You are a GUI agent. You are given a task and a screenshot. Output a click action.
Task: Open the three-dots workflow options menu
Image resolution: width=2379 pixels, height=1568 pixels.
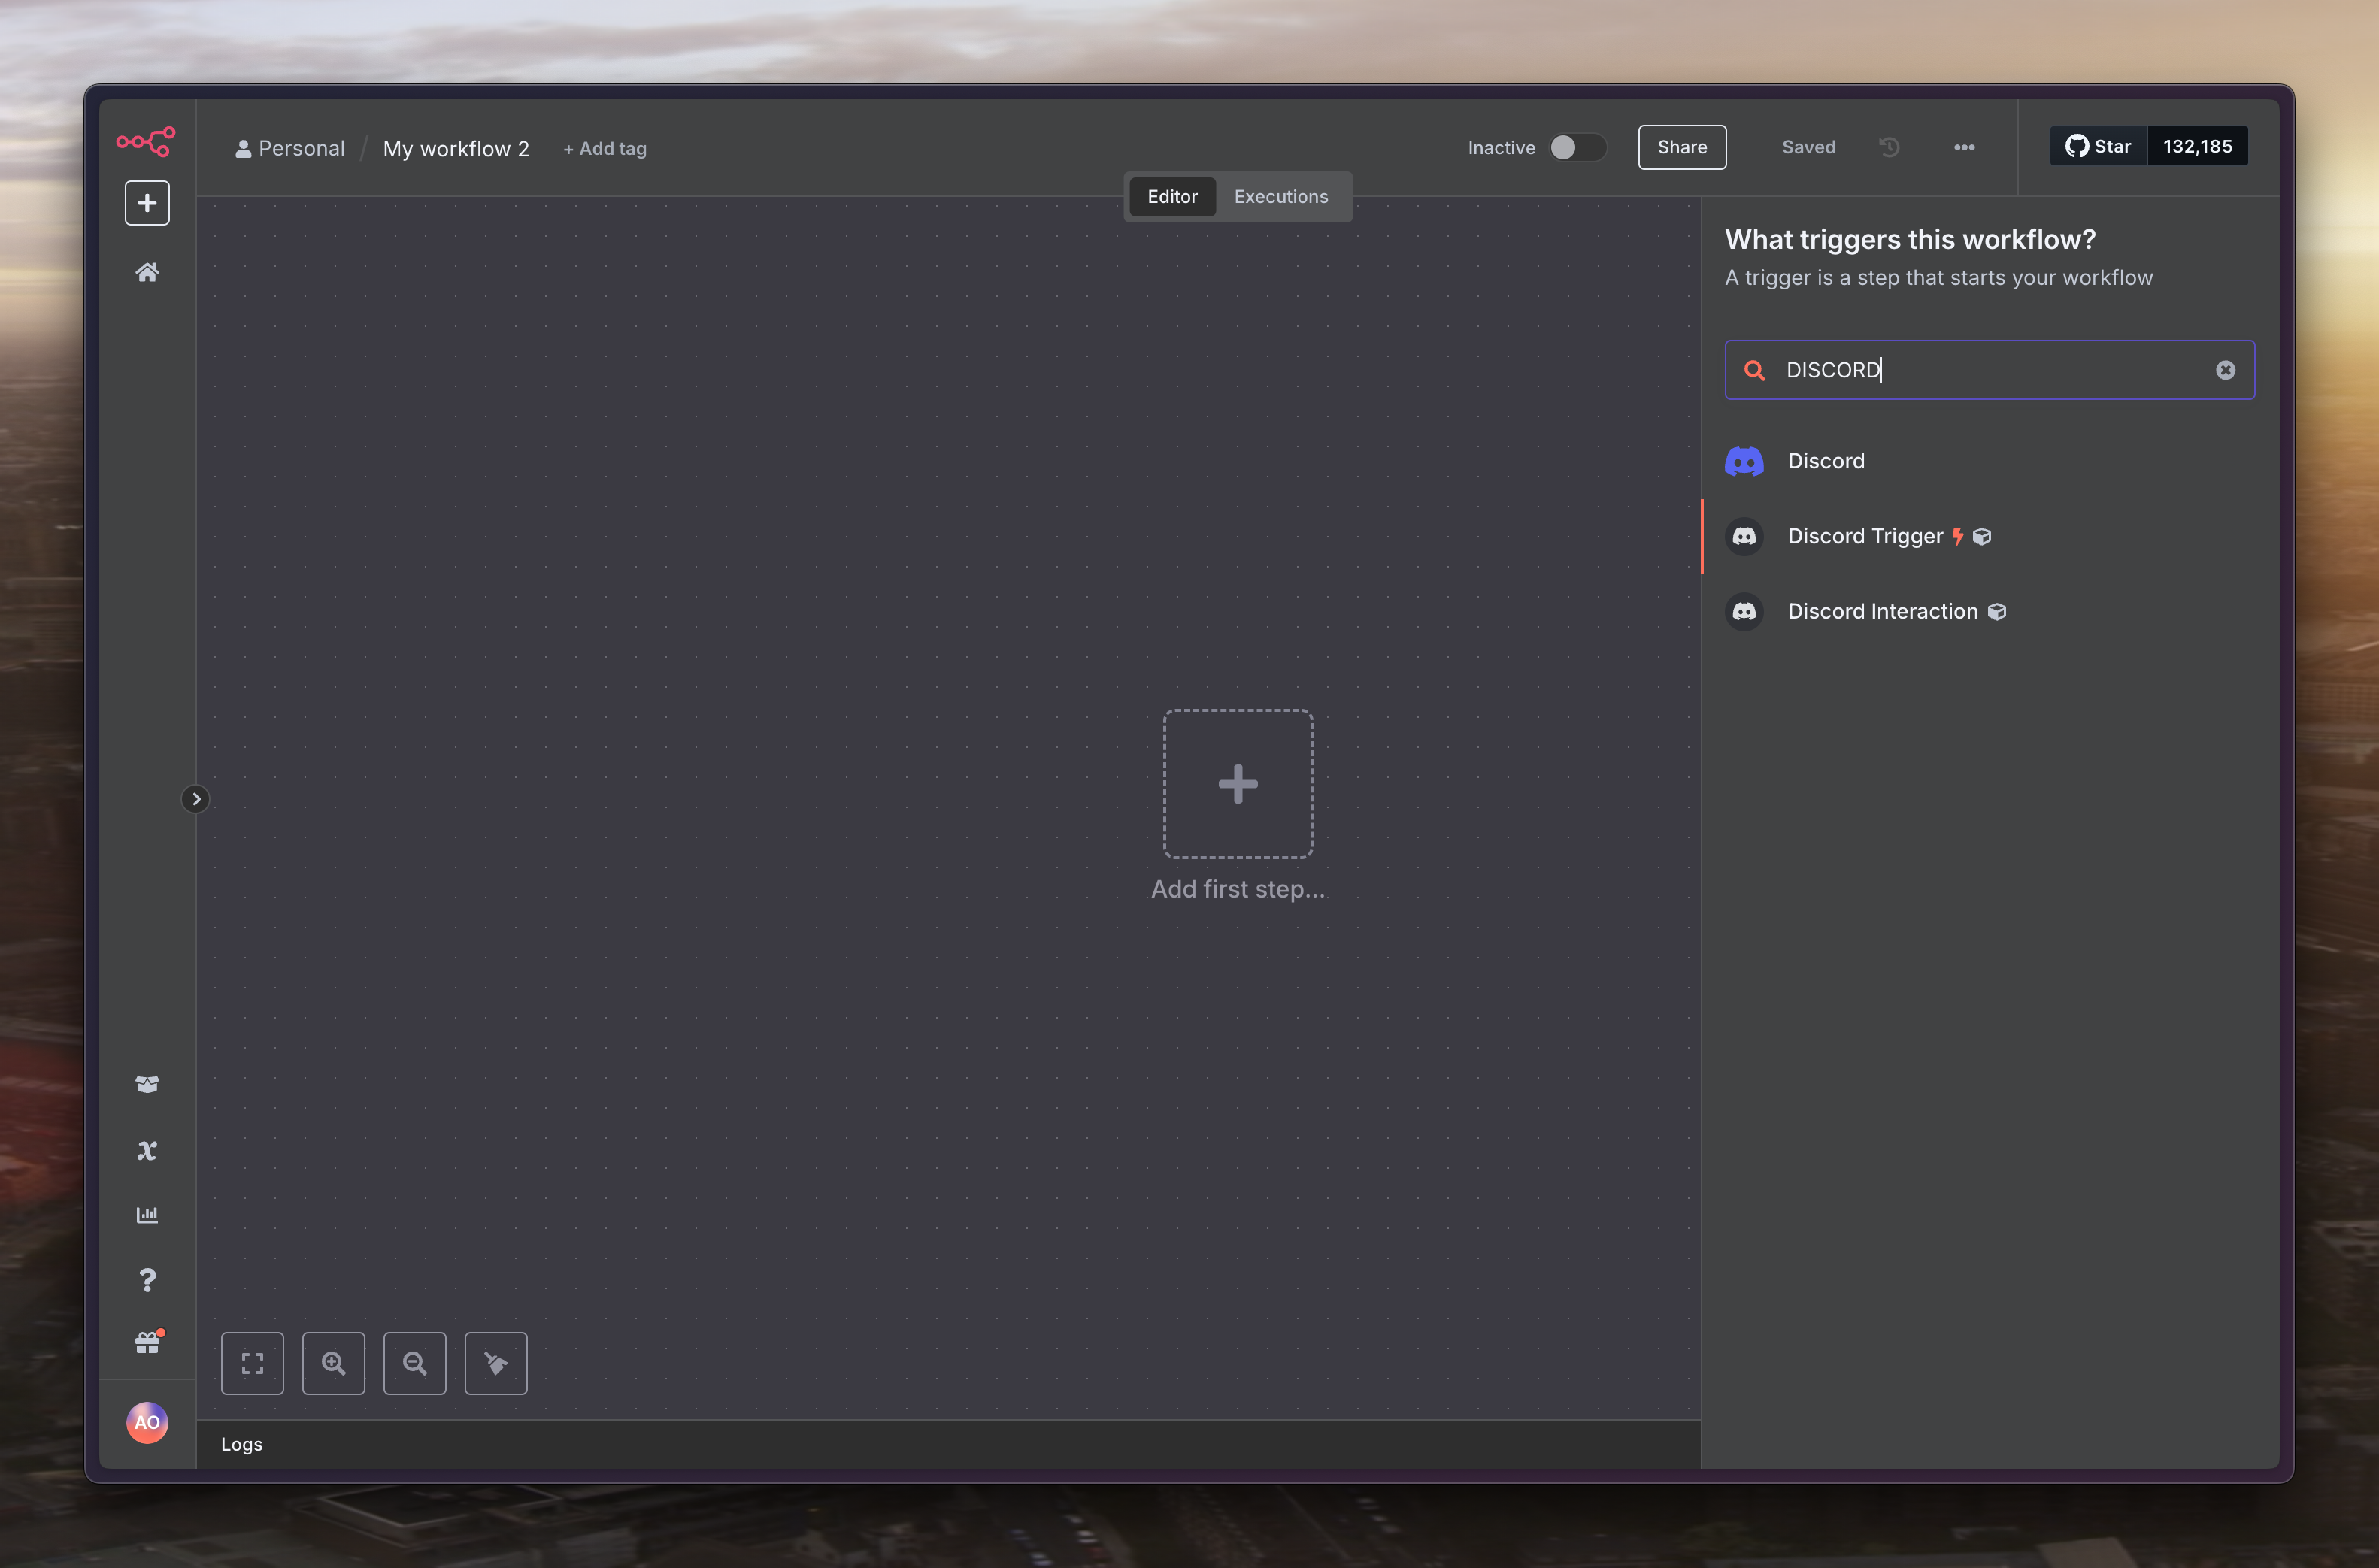click(1963, 147)
